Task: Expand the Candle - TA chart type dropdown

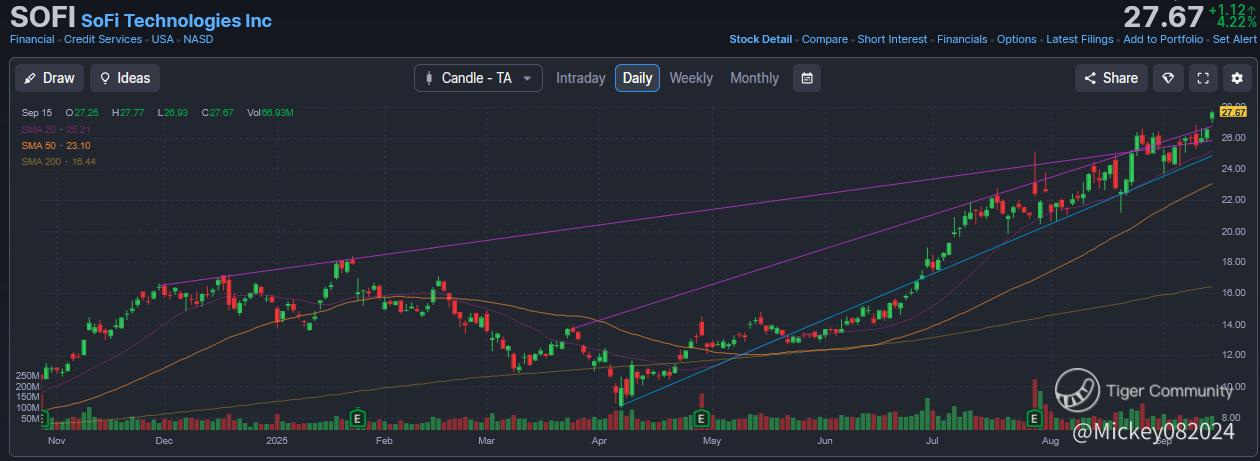Action: [479, 78]
